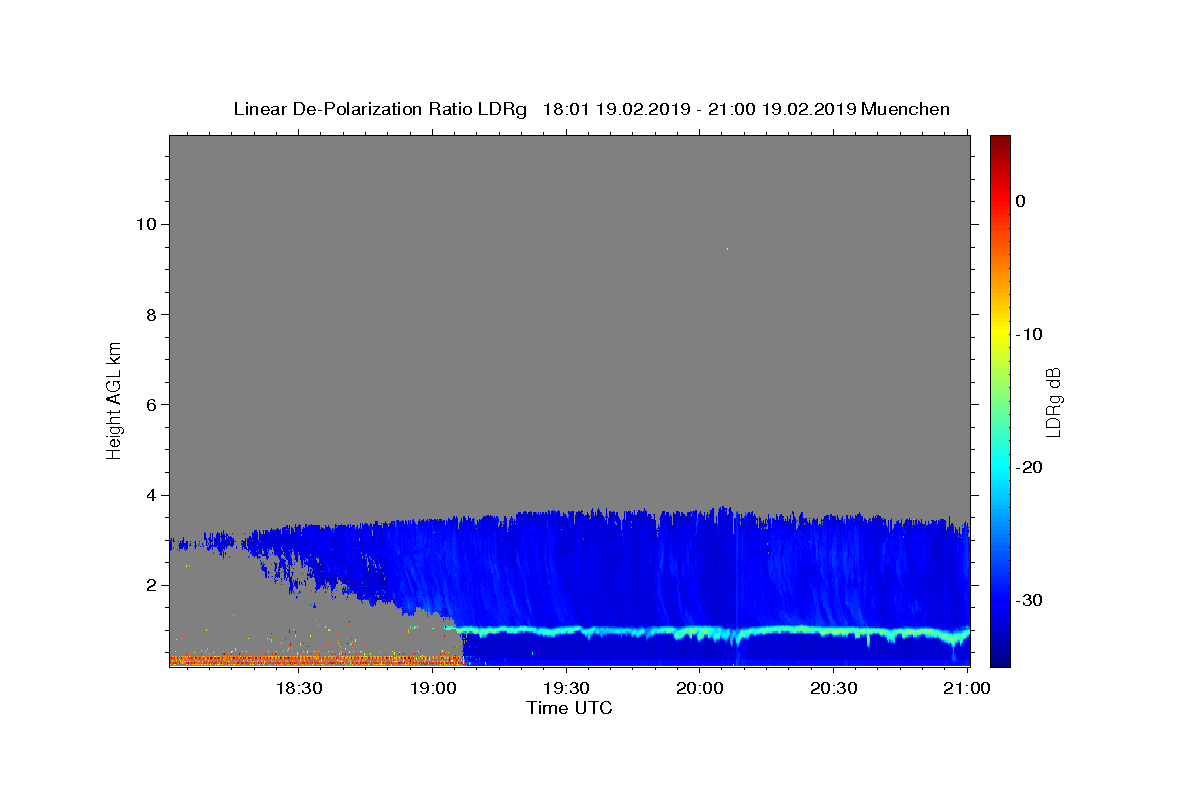Click the height tick label 10

146,224
